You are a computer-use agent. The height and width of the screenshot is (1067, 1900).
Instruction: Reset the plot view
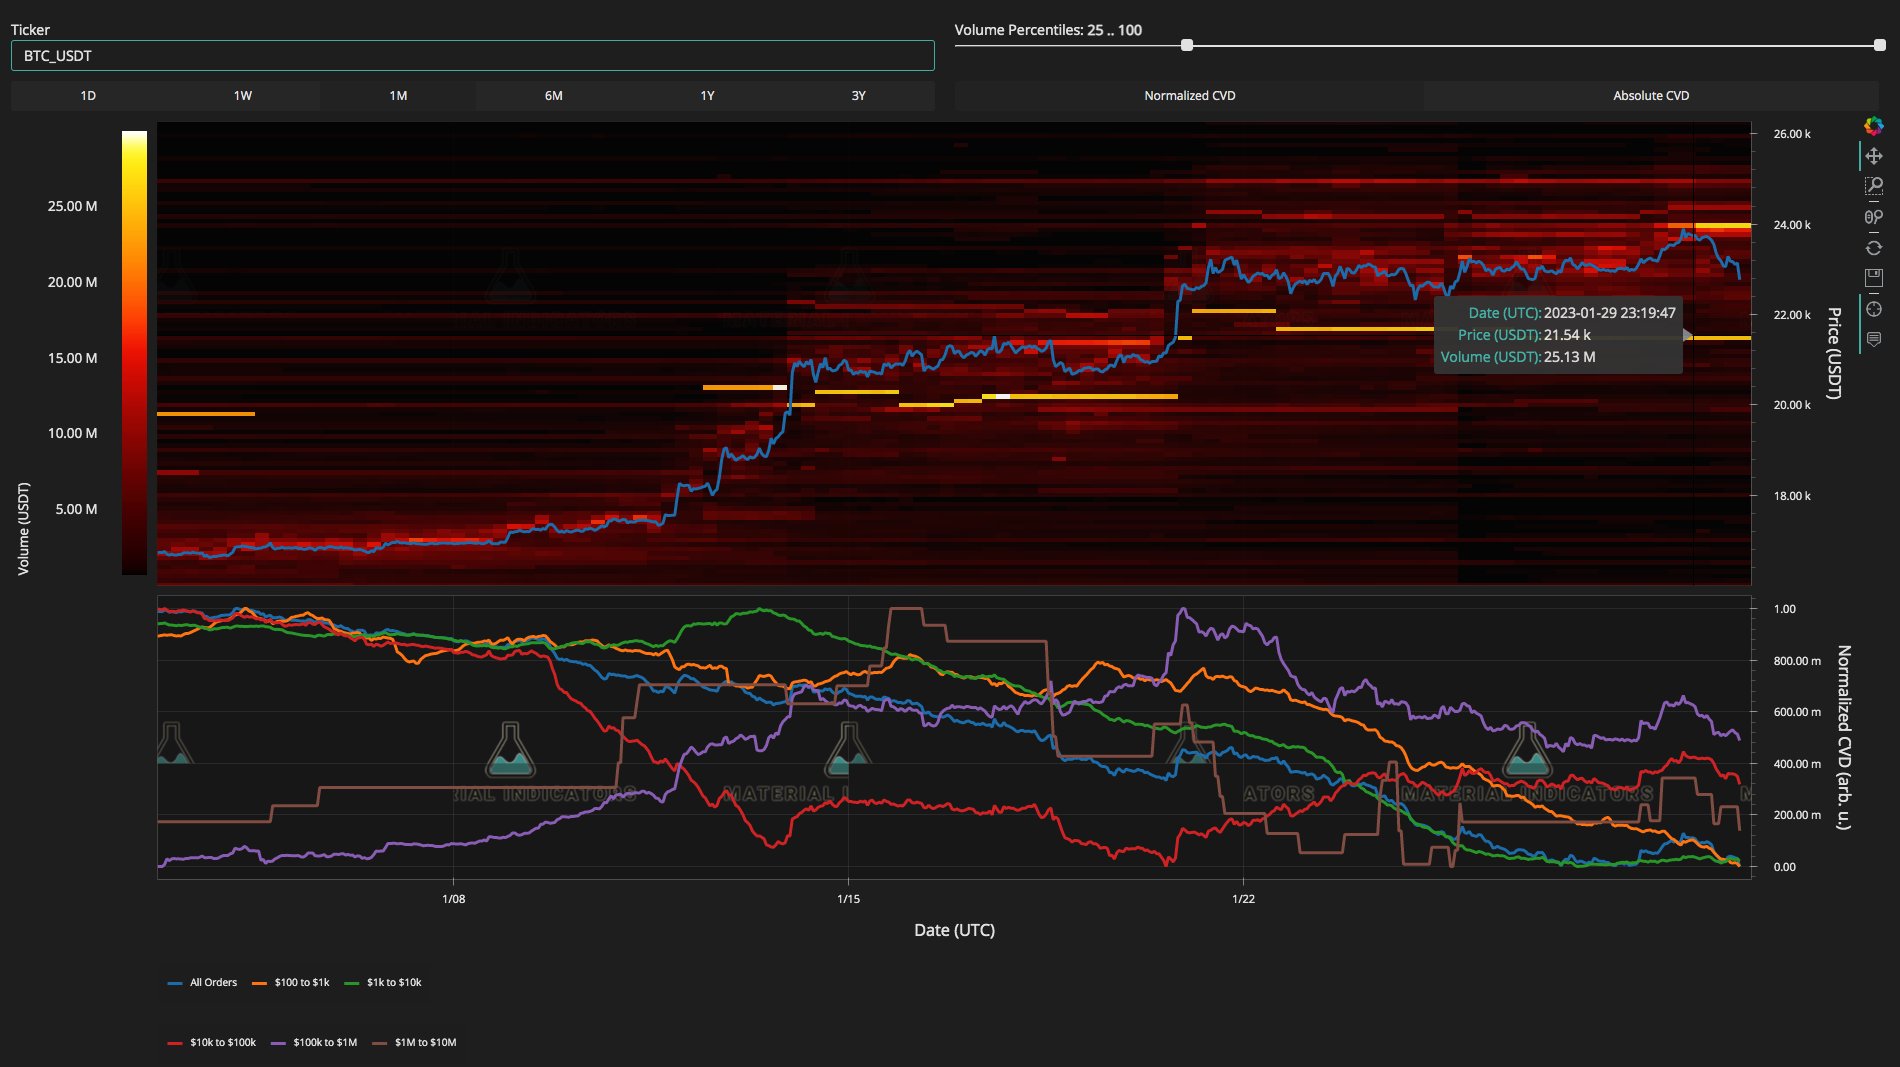1874,248
